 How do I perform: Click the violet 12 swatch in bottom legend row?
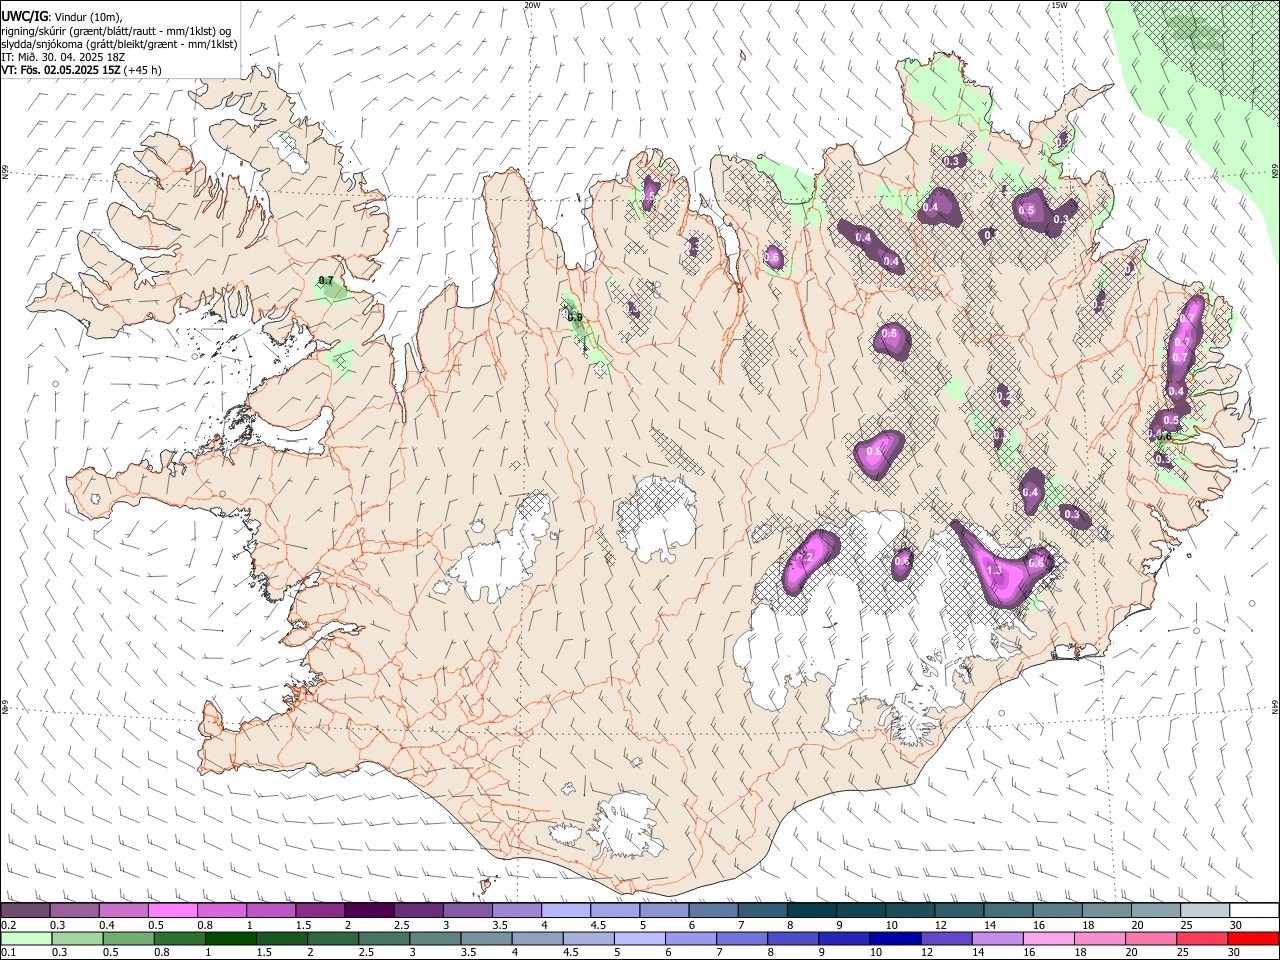point(945,938)
